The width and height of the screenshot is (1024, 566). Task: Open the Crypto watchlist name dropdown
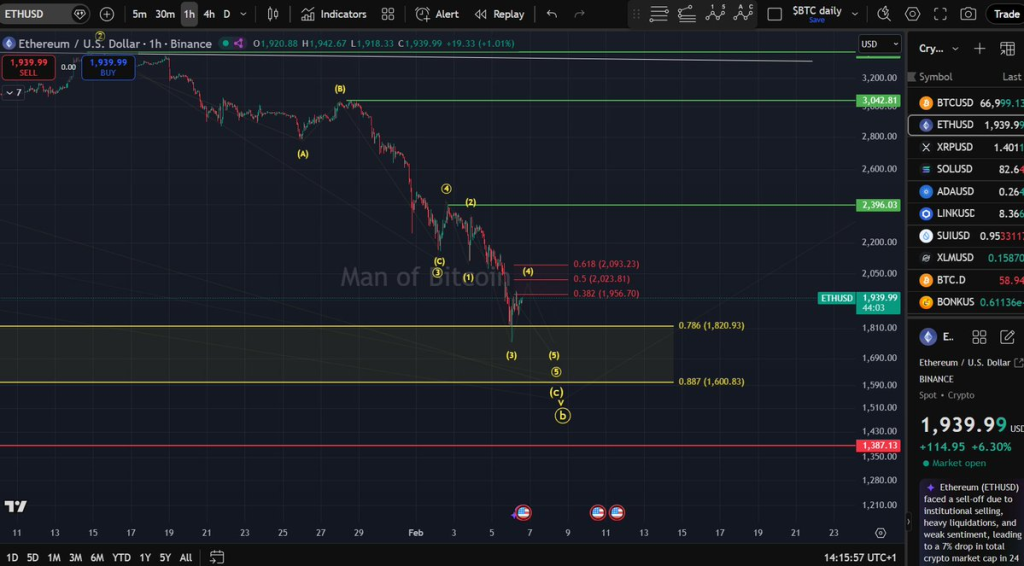pyautogui.click(x=939, y=48)
